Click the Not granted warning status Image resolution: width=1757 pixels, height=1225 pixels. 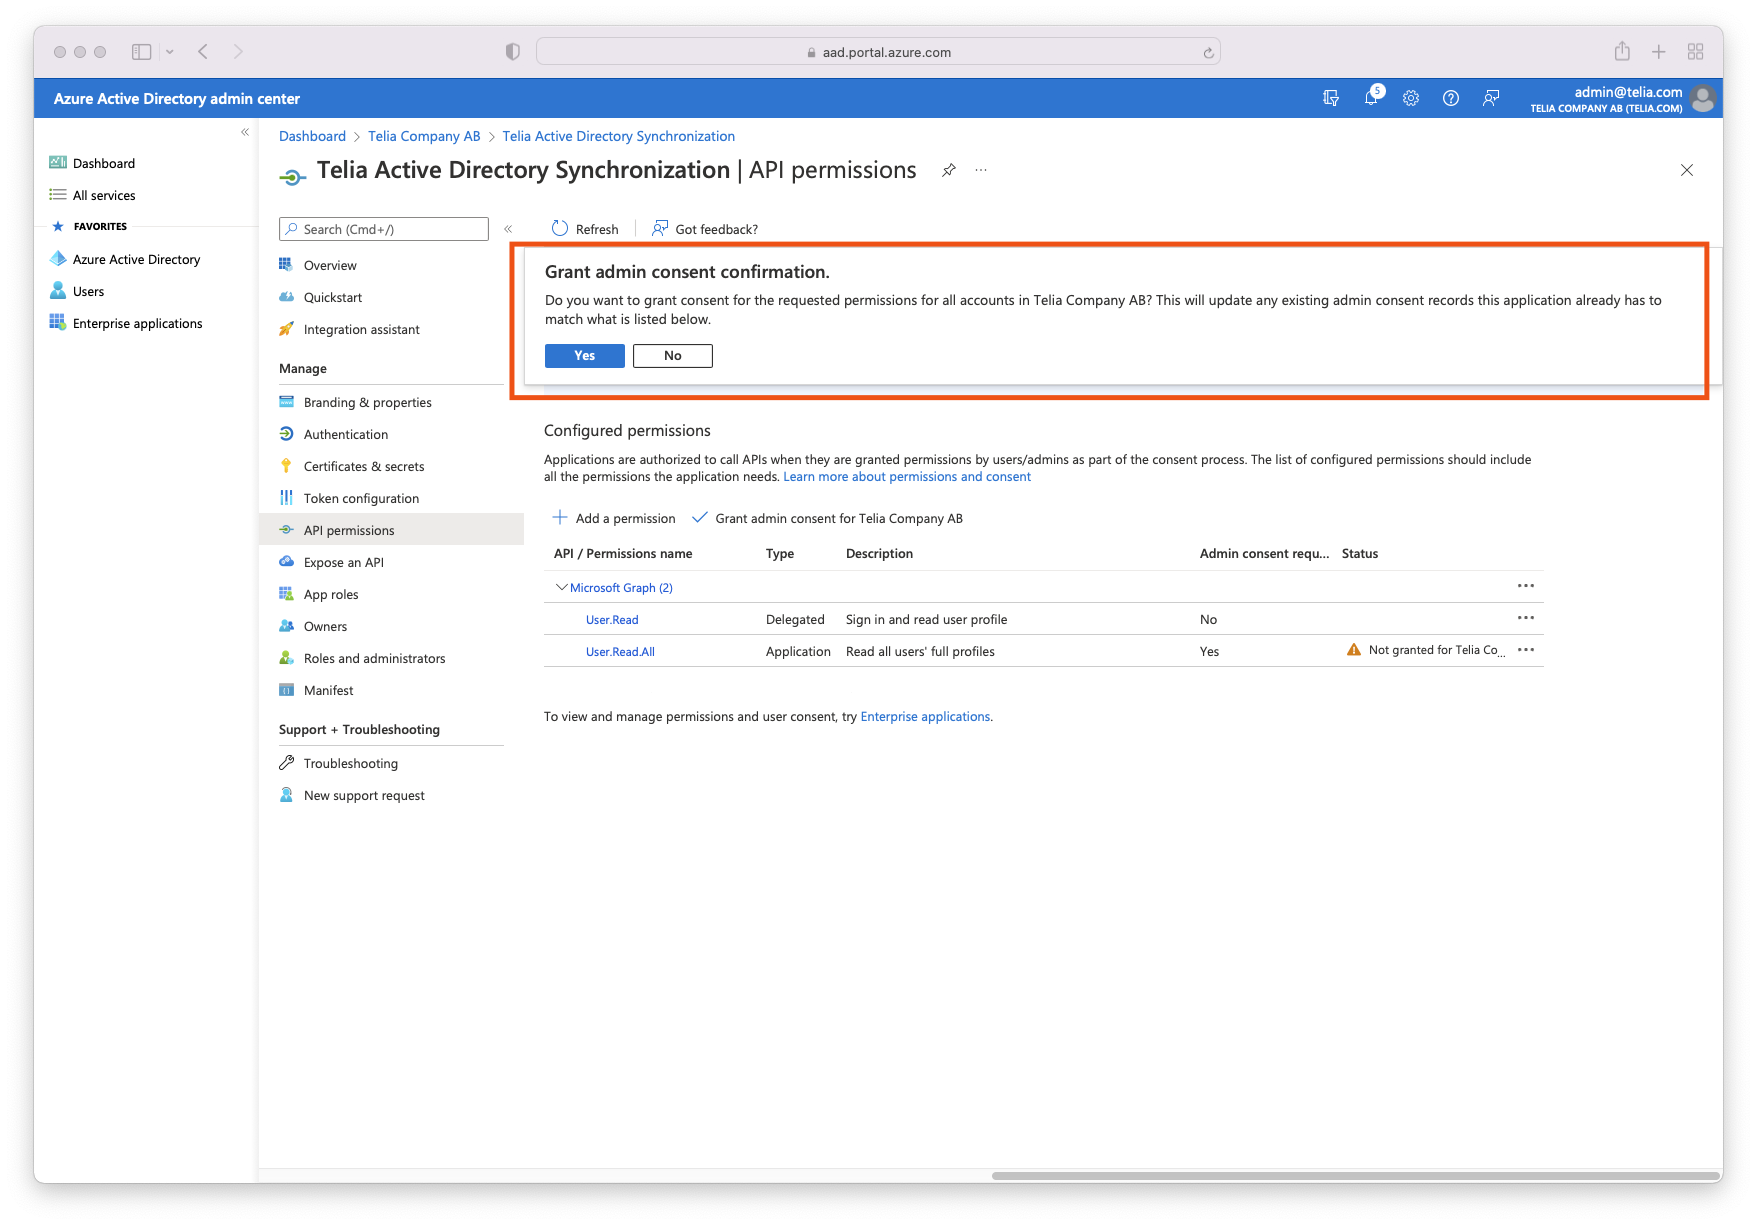pyautogui.click(x=1426, y=650)
